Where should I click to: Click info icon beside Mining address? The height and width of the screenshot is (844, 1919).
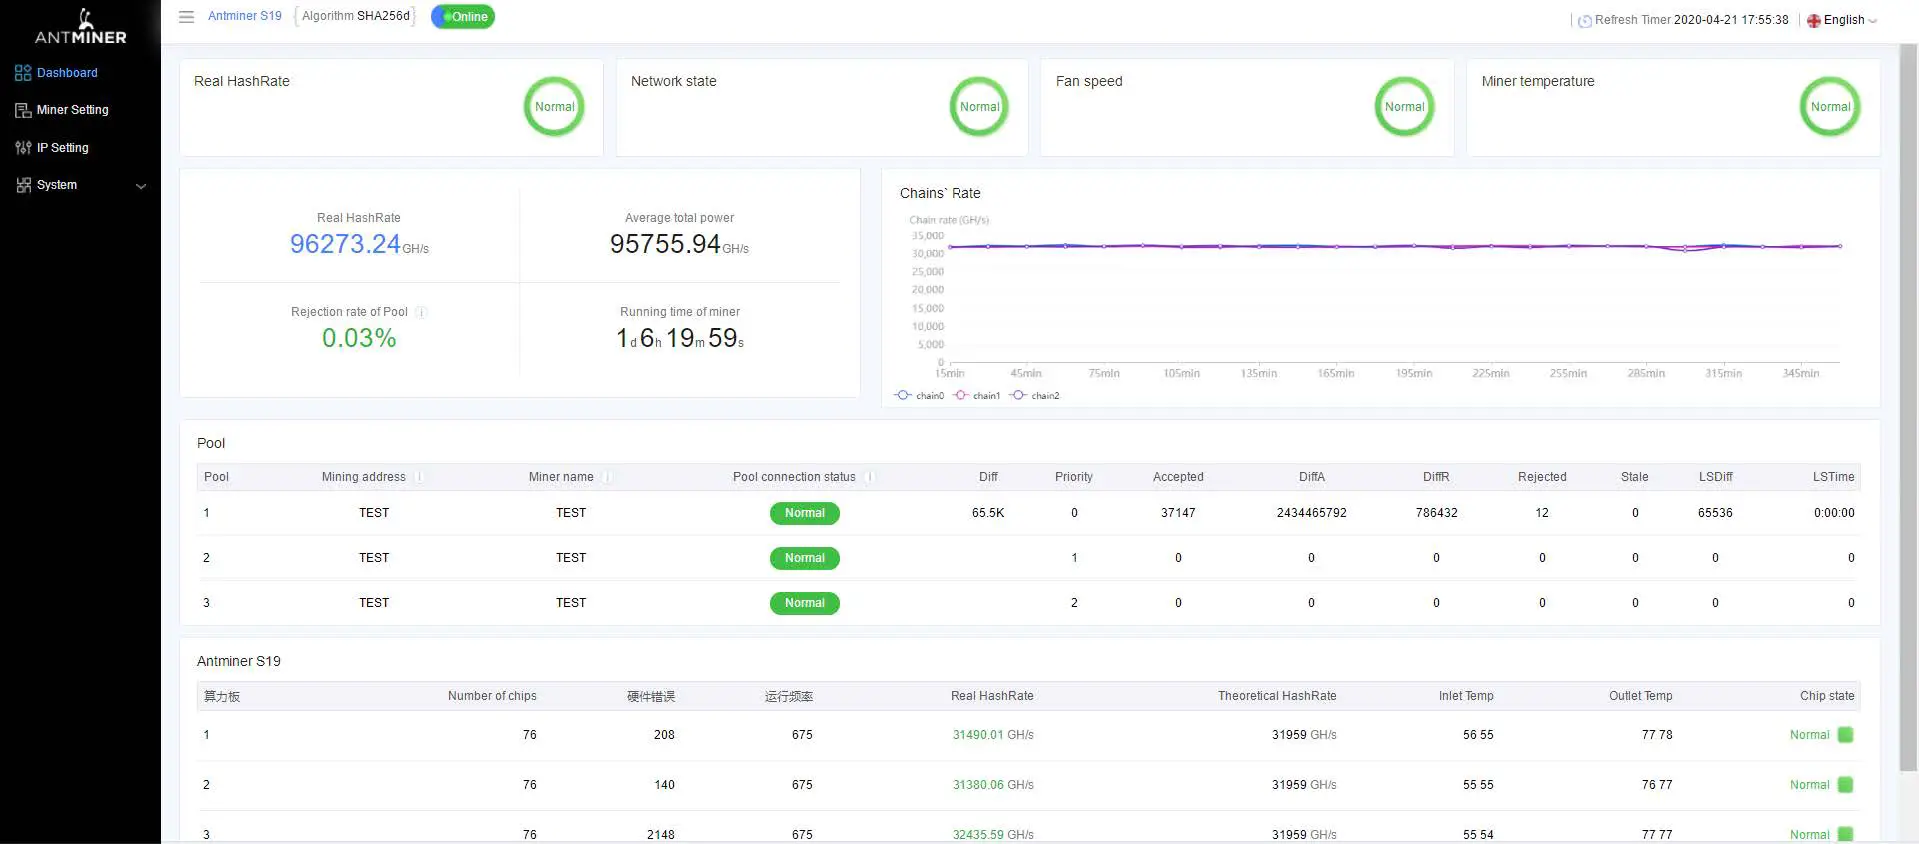tap(419, 477)
